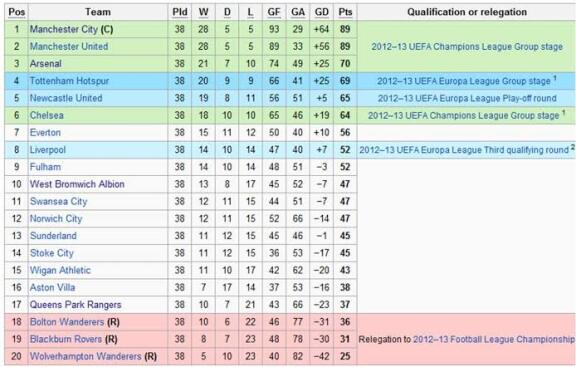
Task: Follow the 2012–13 Football League Championship link
Action: [x=494, y=339]
